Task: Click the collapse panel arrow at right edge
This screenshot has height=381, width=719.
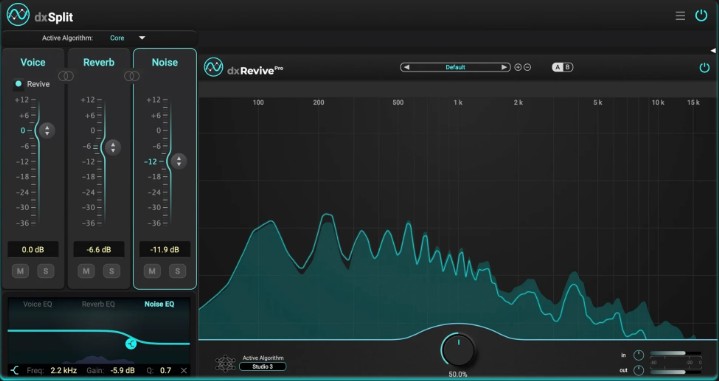Action: click(713, 50)
